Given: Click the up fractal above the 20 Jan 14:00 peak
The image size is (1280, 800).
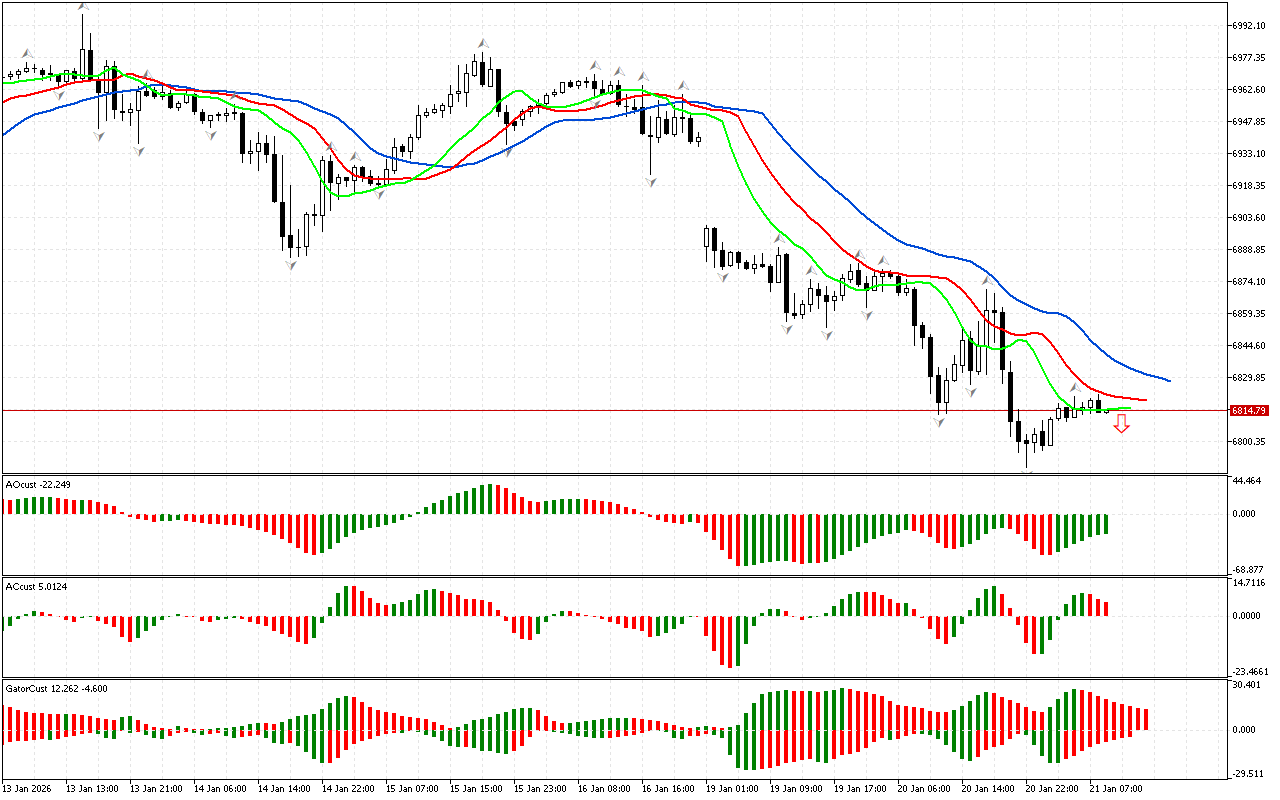Looking at the screenshot, I should 987,279.
